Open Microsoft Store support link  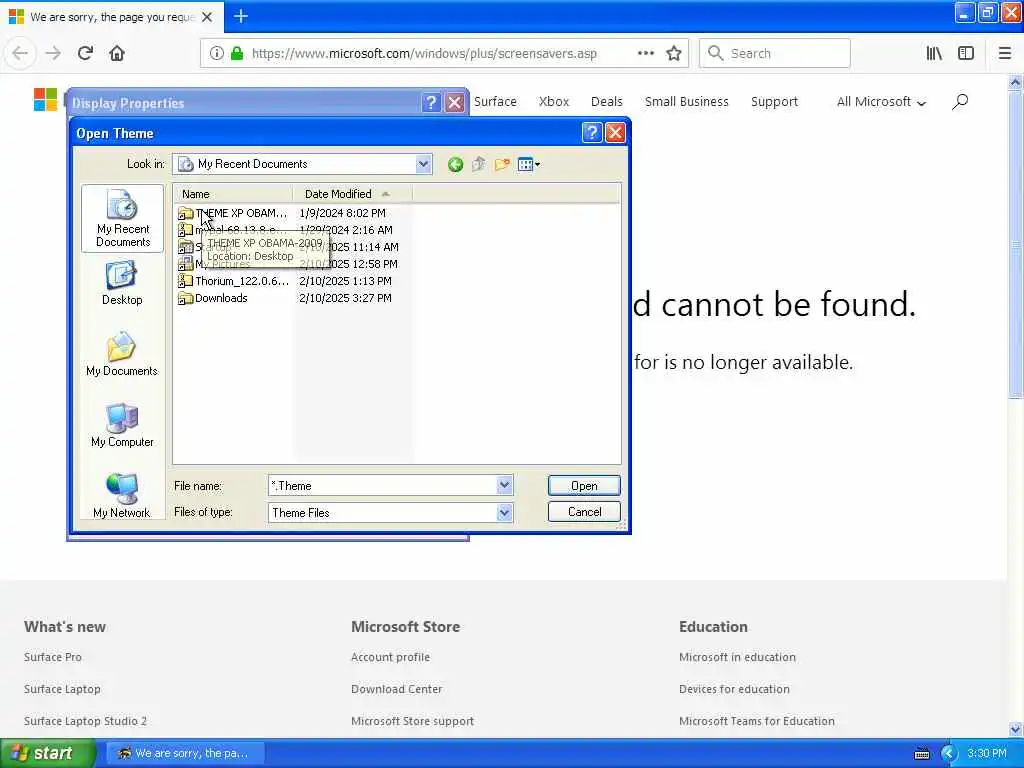(x=413, y=721)
